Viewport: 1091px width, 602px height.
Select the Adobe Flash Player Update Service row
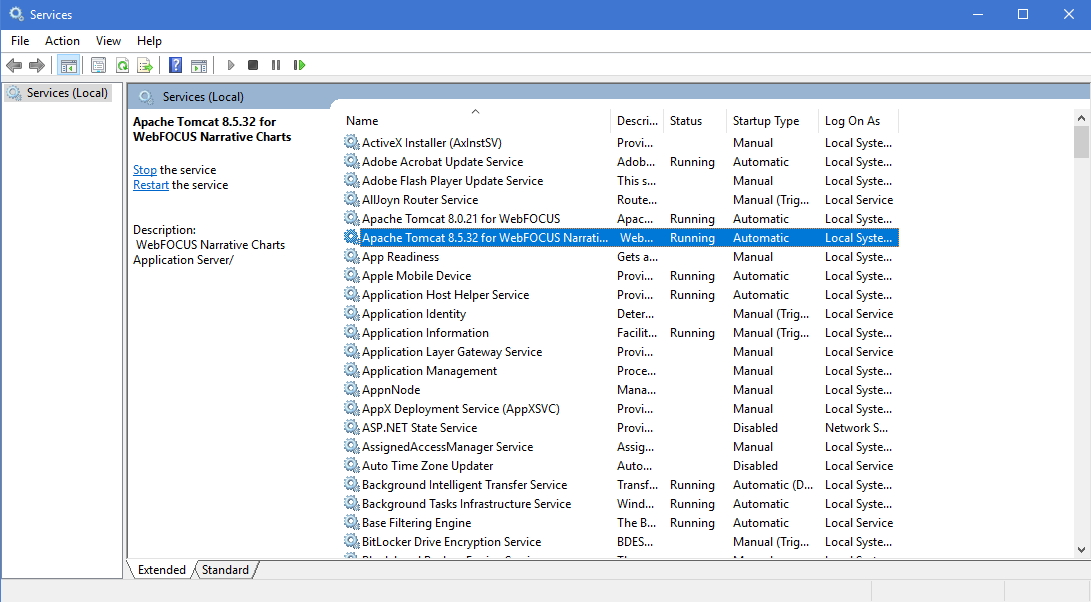point(621,181)
